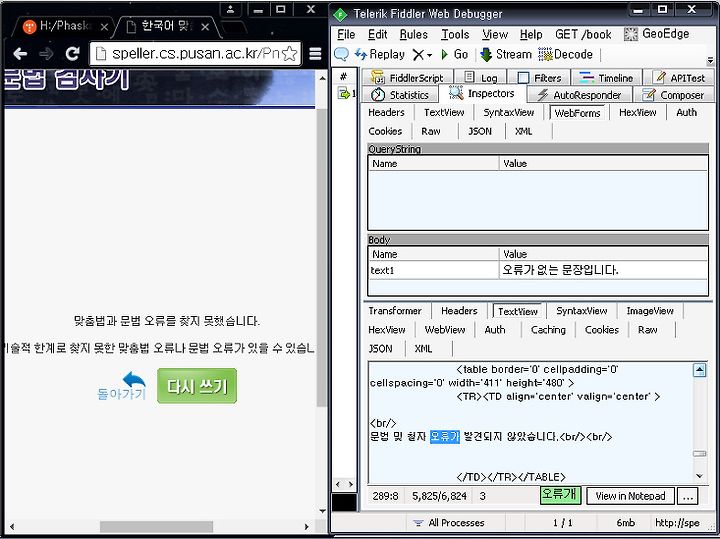Select request Headers inspector tab
This screenshot has width=720, height=539.
[387, 112]
